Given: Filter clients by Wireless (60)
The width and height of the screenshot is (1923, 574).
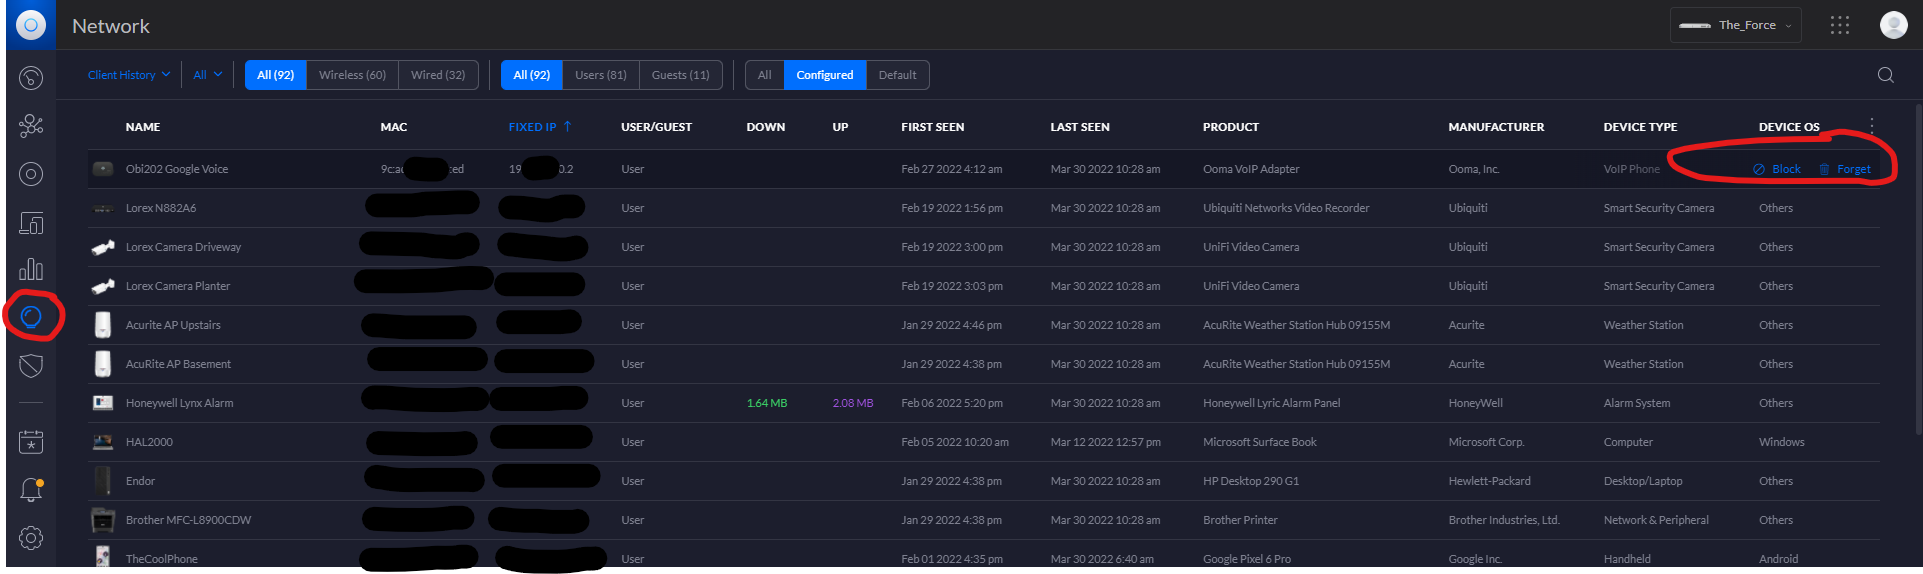Looking at the screenshot, I should click(352, 75).
